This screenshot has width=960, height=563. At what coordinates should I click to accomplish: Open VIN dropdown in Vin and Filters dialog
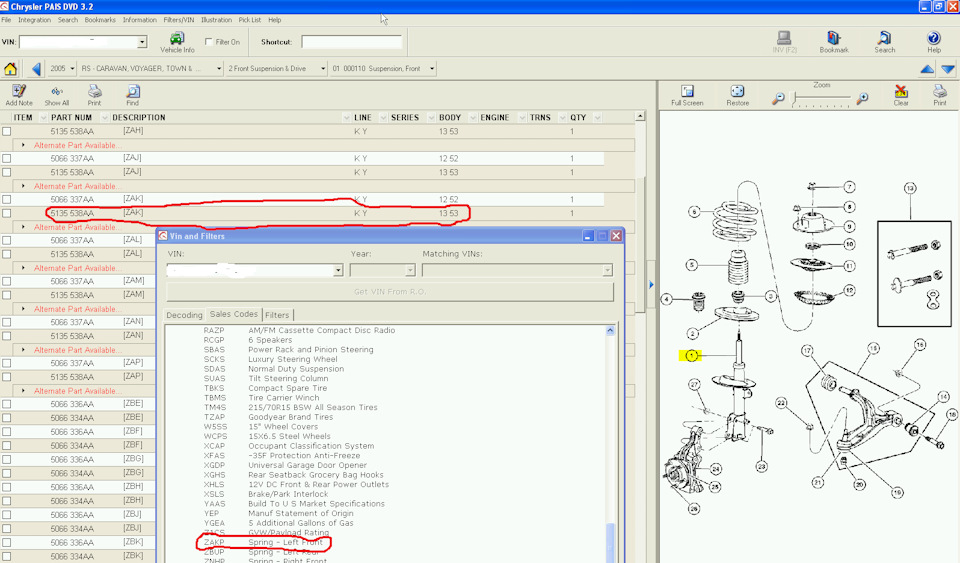[x=338, y=270]
